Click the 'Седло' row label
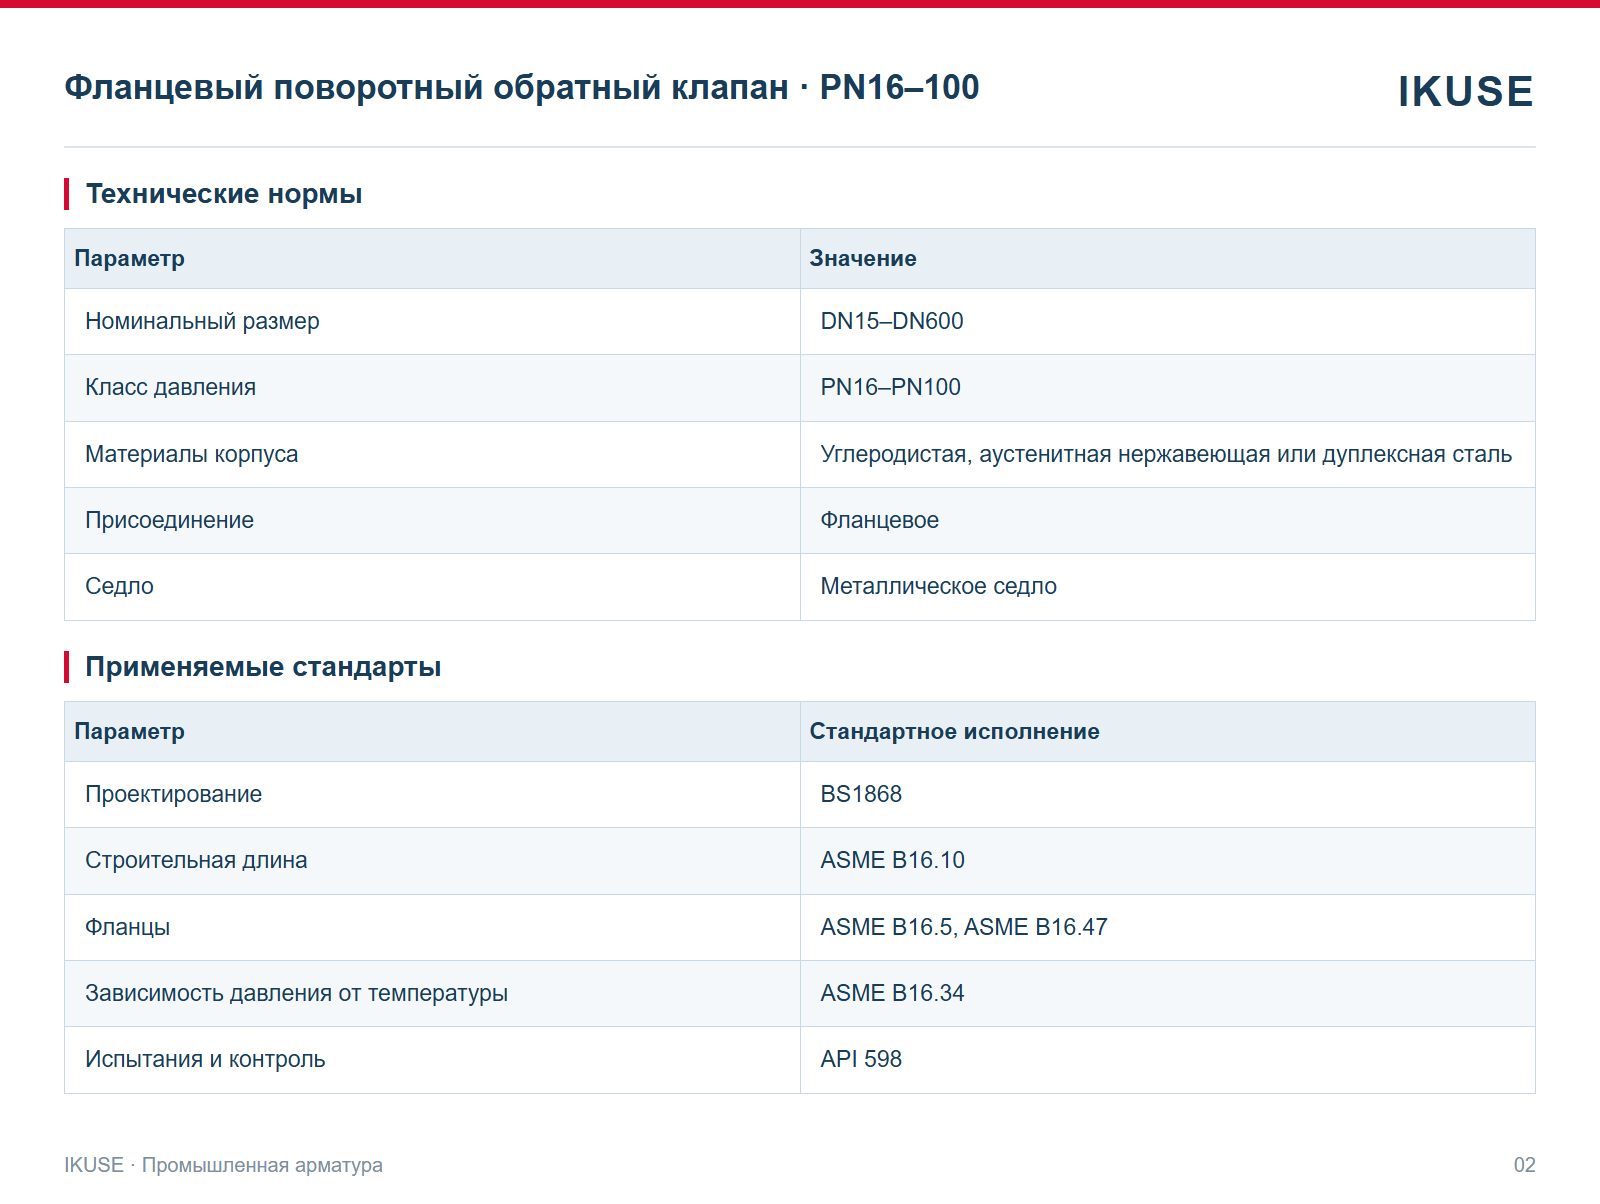The height and width of the screenshot is (1204, 1600). point(119,586)
